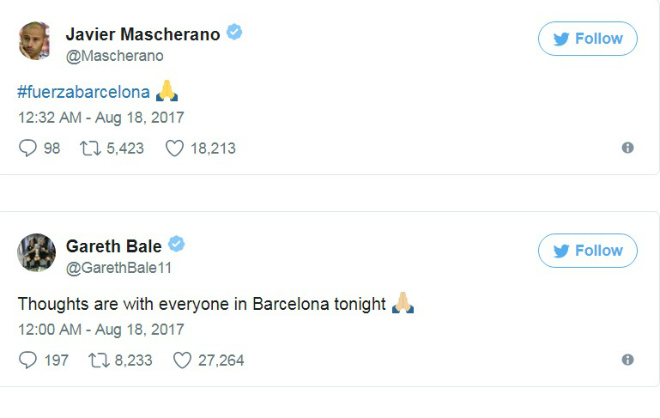Reply to Javier Mascherano's tweet

[28, 148]
